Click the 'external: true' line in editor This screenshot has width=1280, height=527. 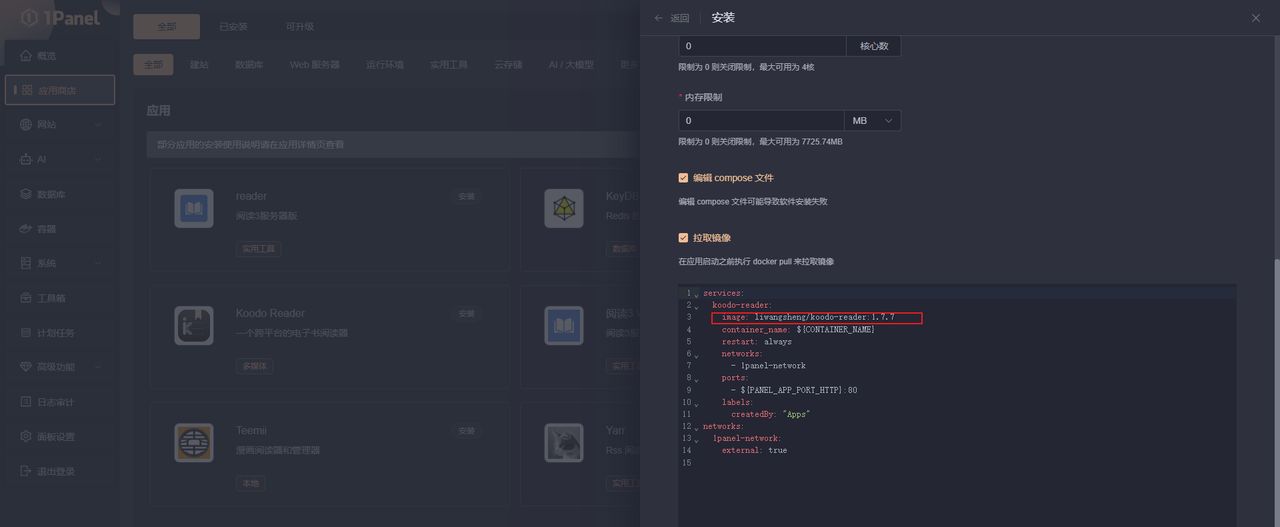[754, 451]
